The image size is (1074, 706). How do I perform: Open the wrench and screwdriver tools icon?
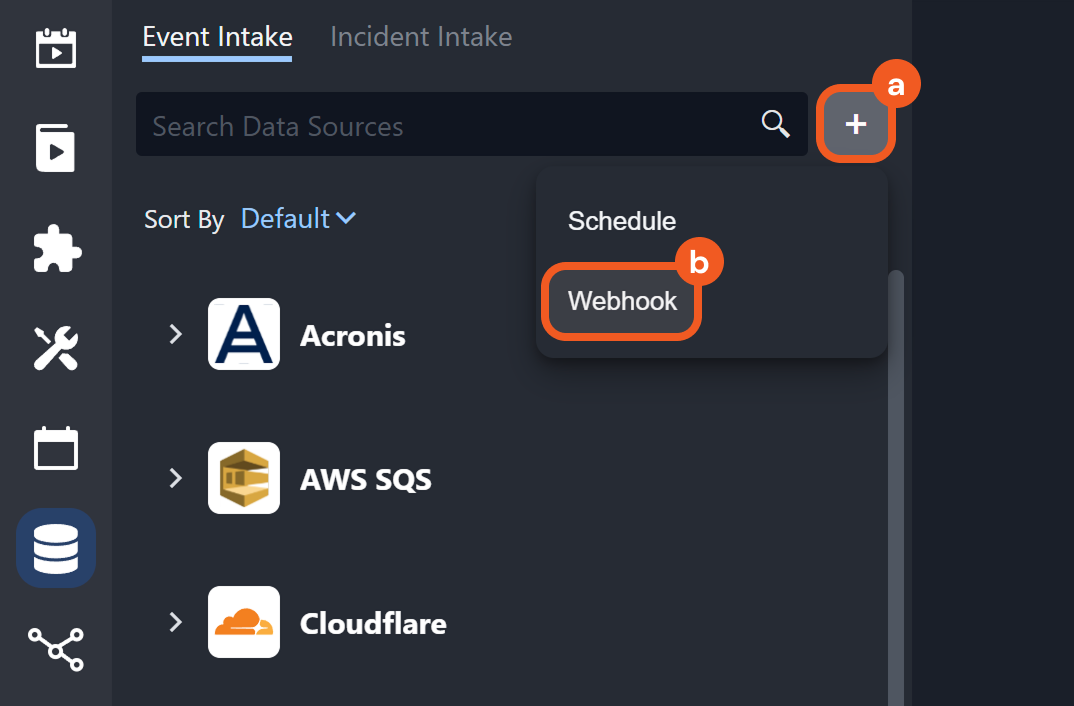point(56,347)
